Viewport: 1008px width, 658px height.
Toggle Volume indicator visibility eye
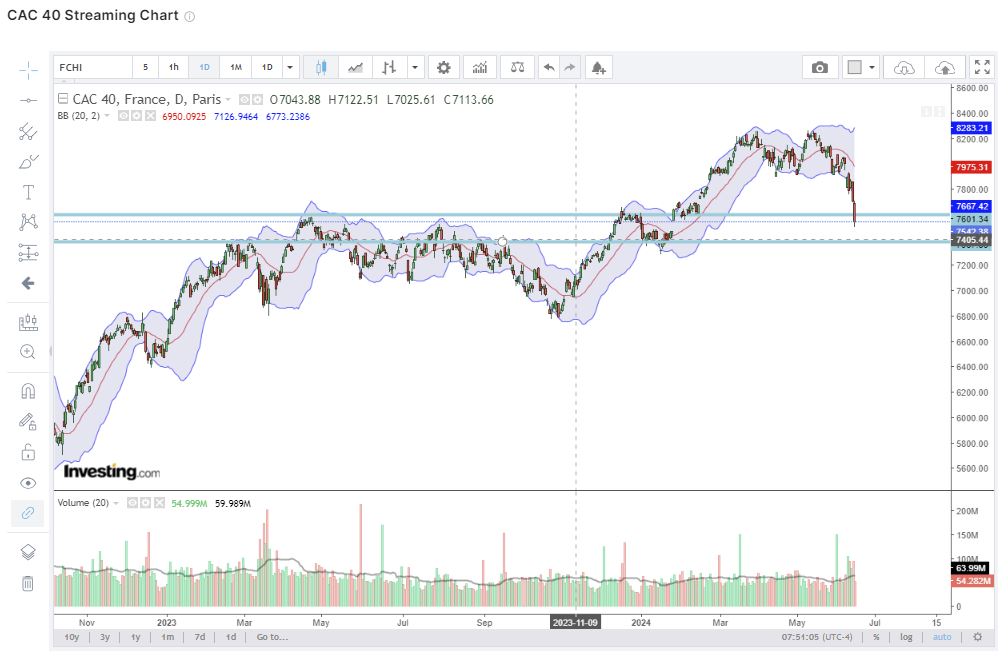point(132,503)
